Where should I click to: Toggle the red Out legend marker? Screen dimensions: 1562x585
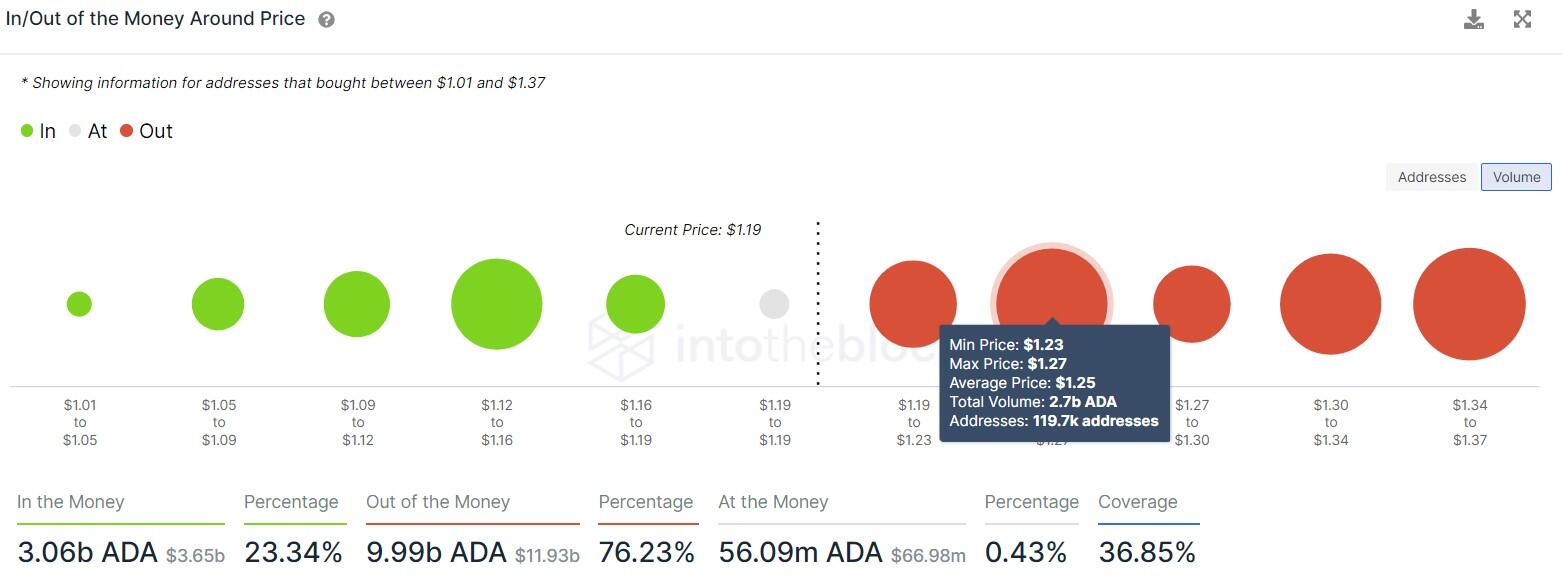(x=126, y=131)
